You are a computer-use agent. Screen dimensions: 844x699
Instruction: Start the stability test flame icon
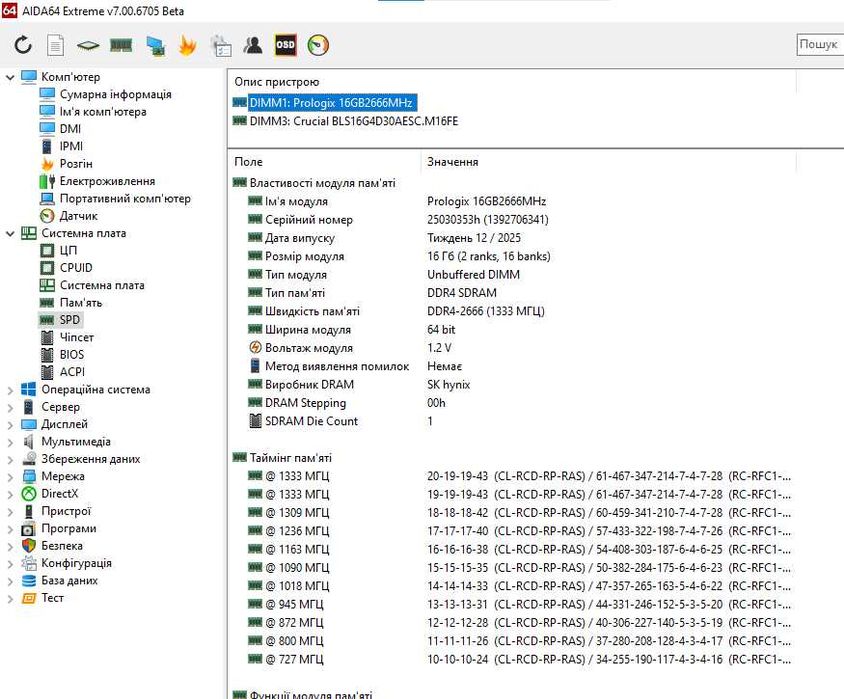tap(187, 45)
